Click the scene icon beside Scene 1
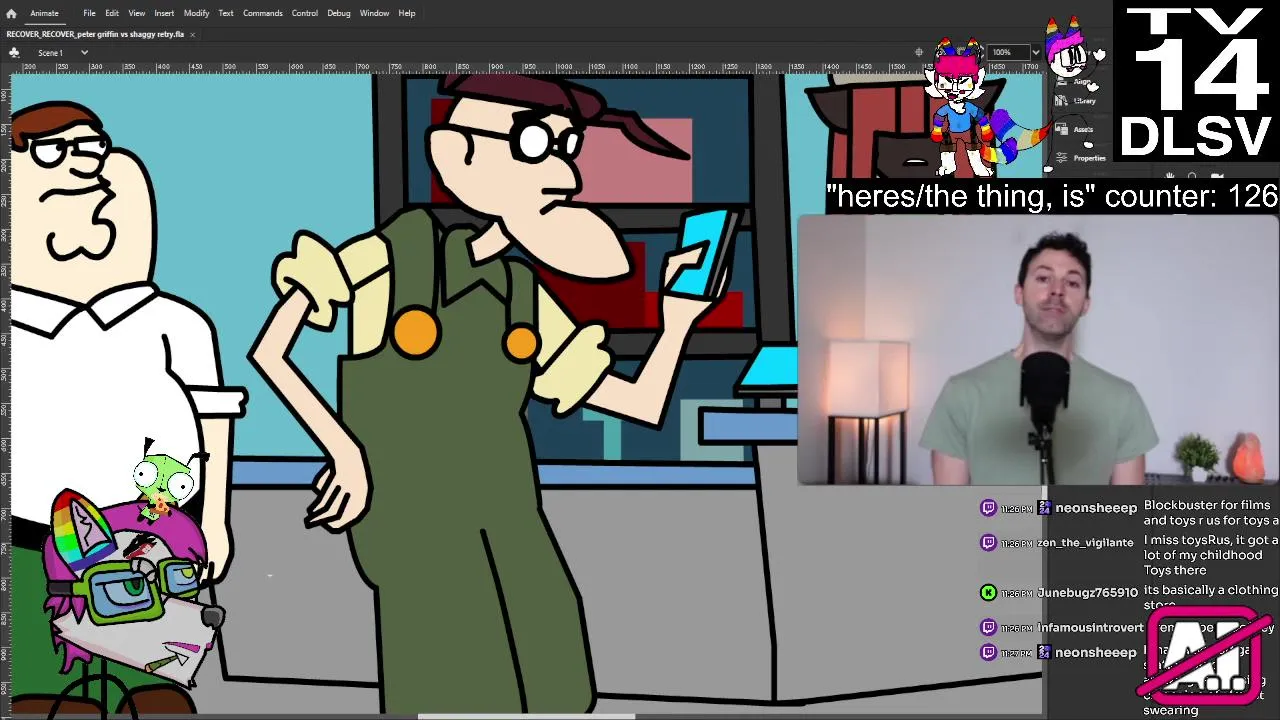The image size is (1280, 720). 14,52
